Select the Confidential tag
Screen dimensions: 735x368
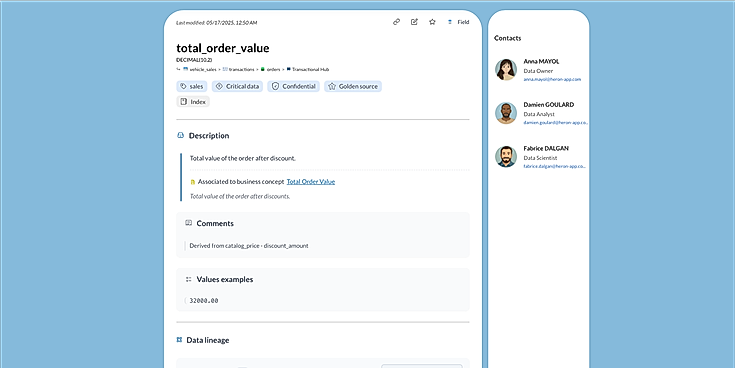coord(293,86)
